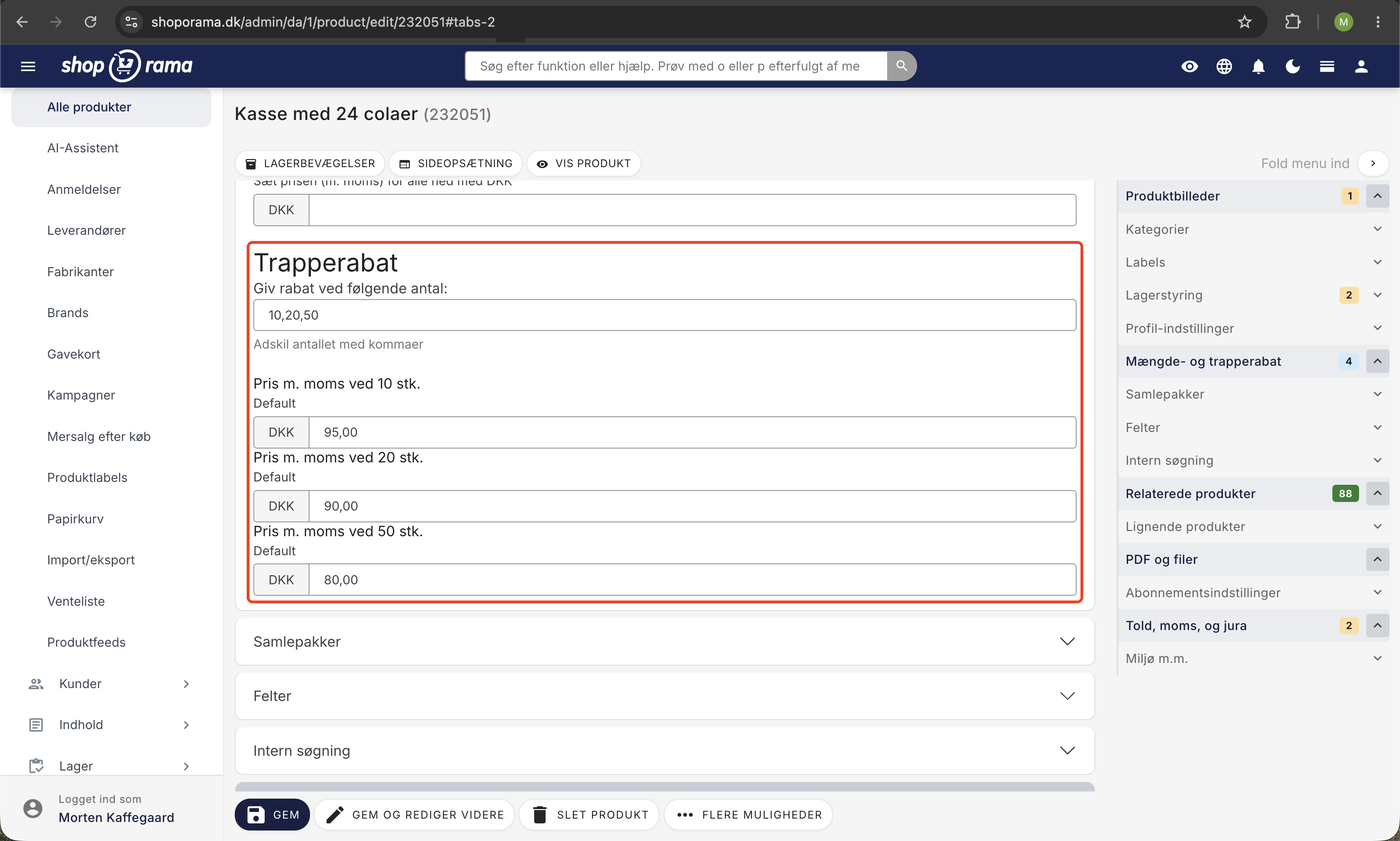The width and height of the screenshot is (1400, 841).
Task: Open Alle produkter in sidebar
Action: (111, 107)
